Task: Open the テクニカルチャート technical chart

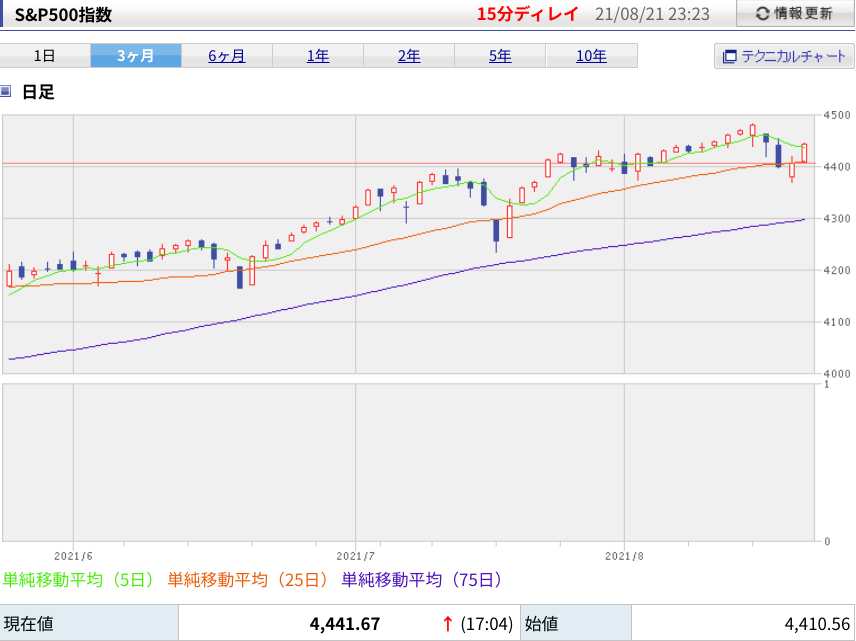Action: coord(784,56)
